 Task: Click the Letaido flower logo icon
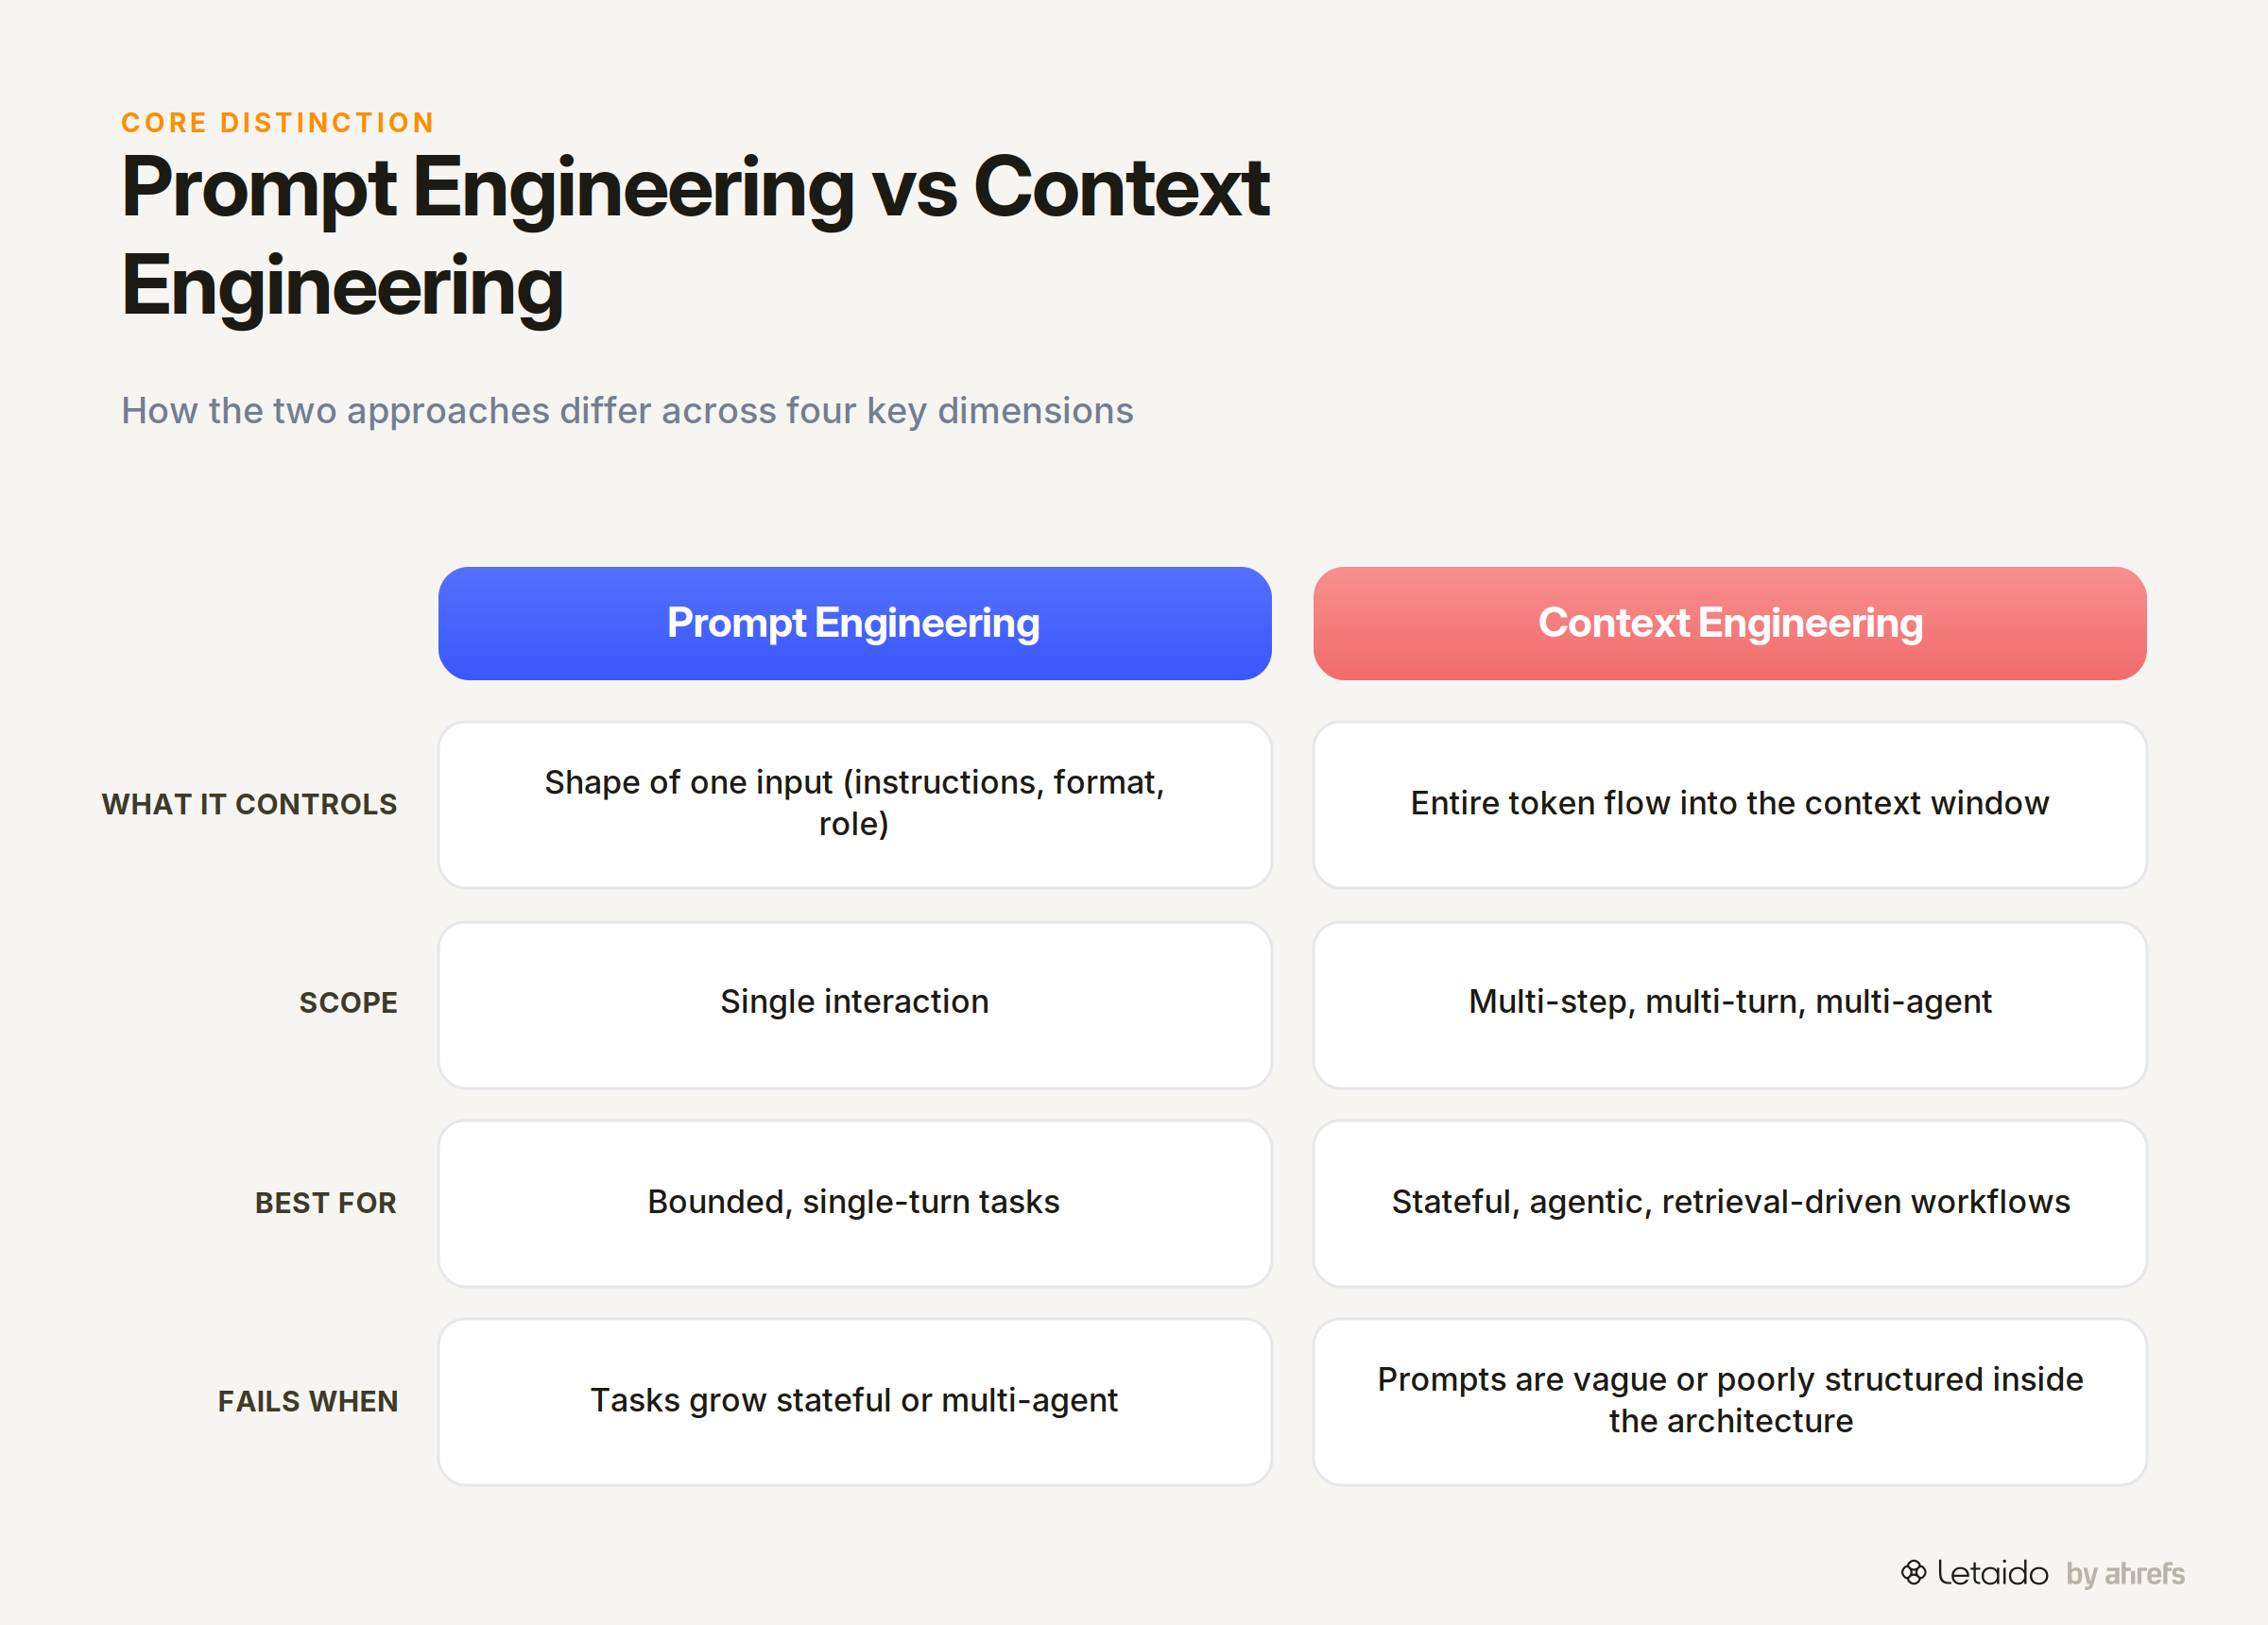(x=1913, y=1572)
